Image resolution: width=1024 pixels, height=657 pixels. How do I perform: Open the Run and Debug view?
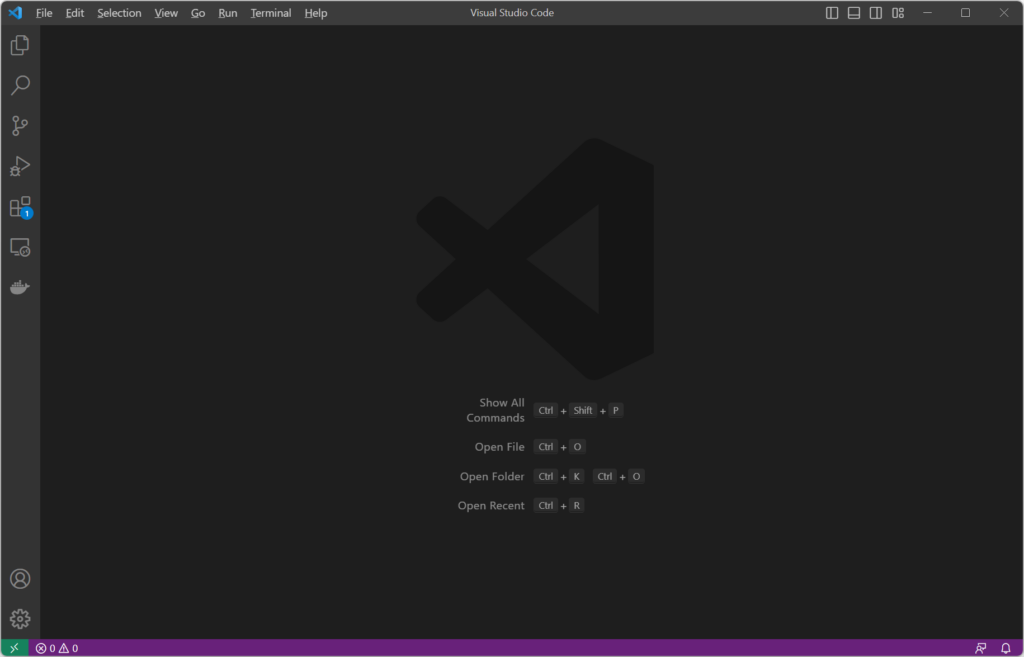click(20, 166)
